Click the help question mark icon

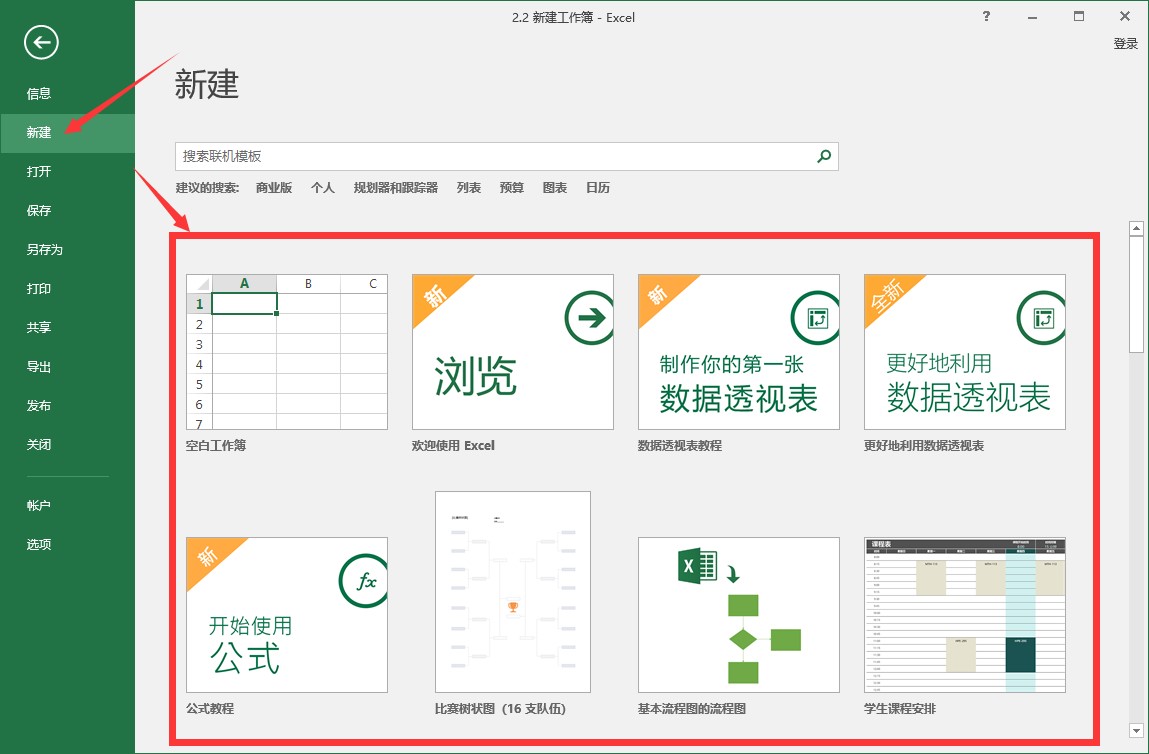point(986,17)
